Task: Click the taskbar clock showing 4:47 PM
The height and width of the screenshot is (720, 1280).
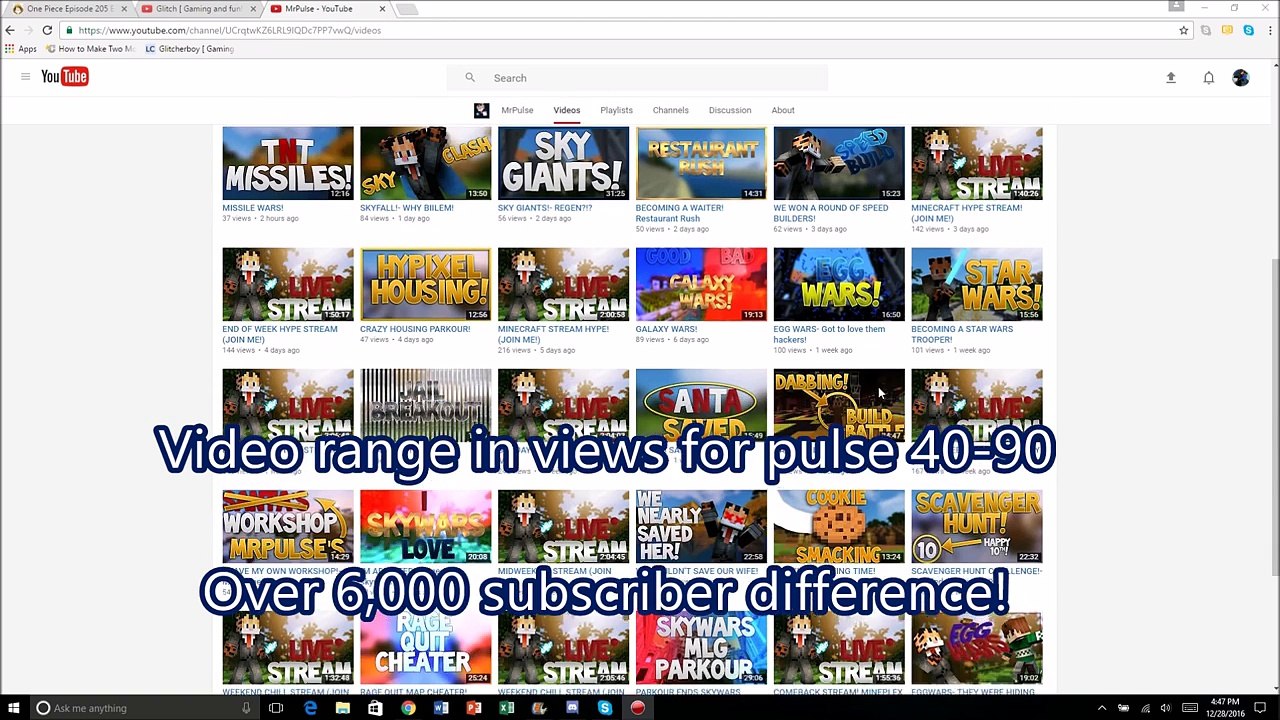Action: tap(1225, 708)
